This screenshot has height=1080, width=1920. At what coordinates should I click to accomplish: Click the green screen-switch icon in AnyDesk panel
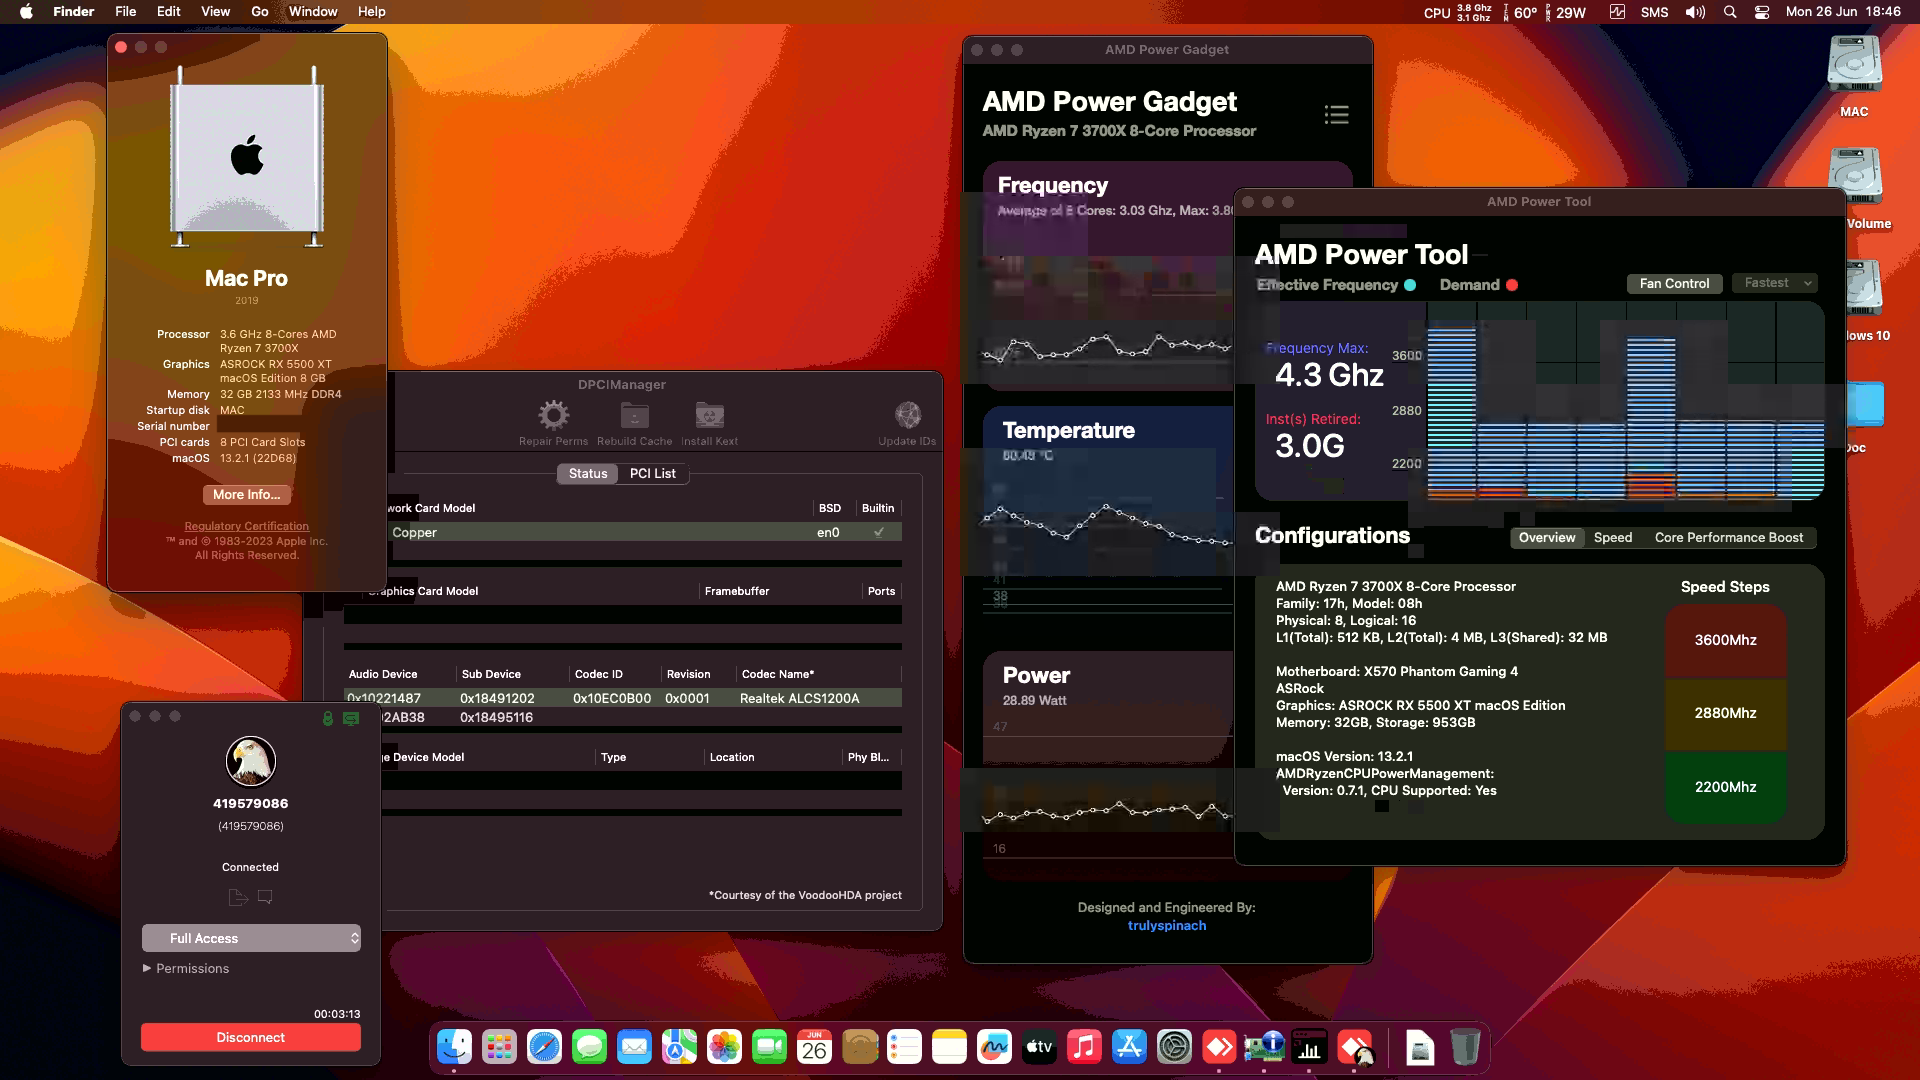click(x=351, y=718)
